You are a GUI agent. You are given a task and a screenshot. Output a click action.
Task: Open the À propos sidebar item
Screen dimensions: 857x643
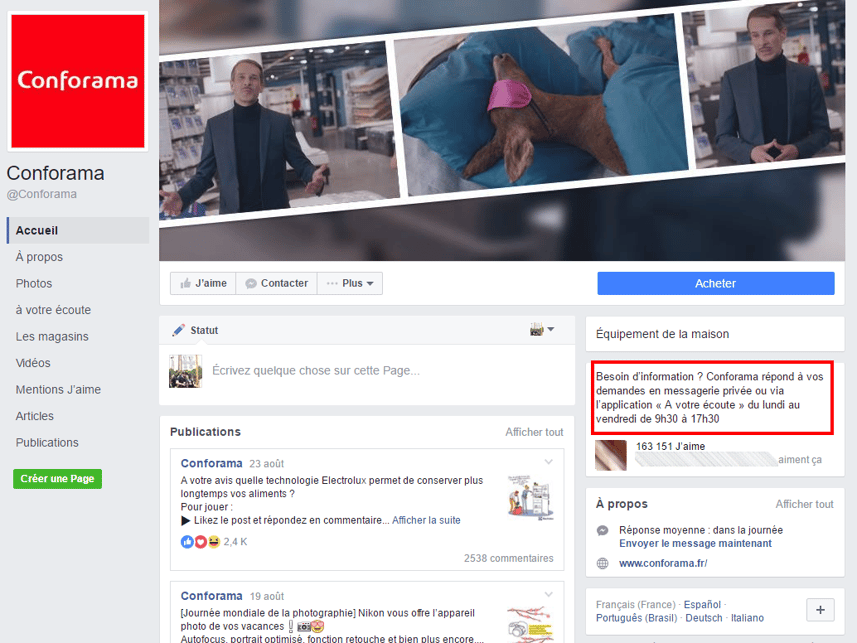tap(39, 257)
